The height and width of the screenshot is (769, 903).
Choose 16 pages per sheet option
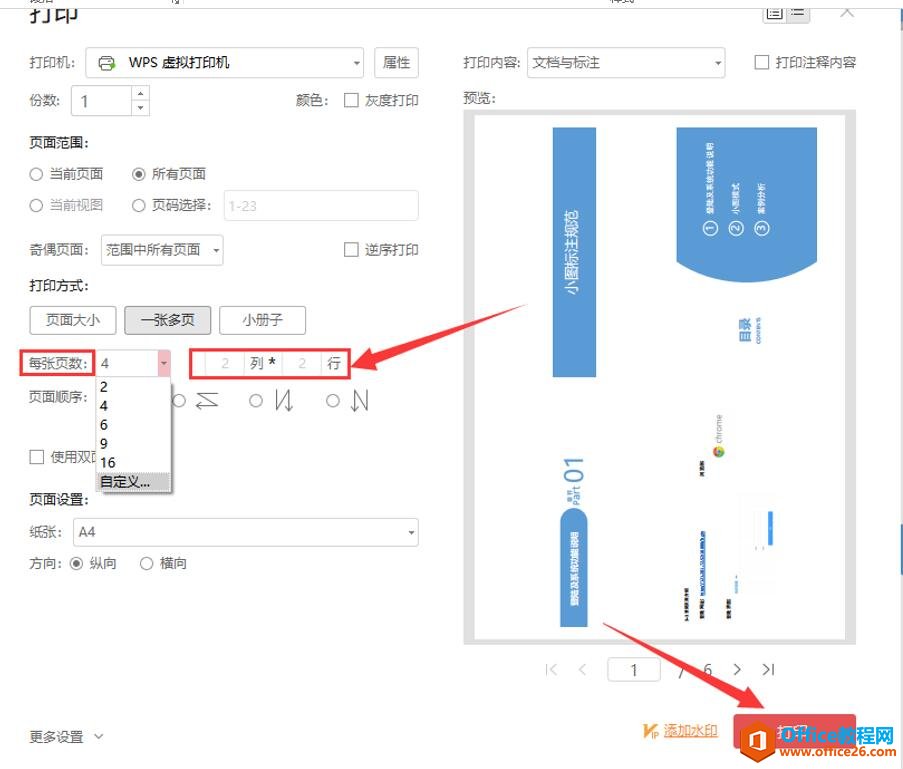pyautogui.click(x=133, y=463)
